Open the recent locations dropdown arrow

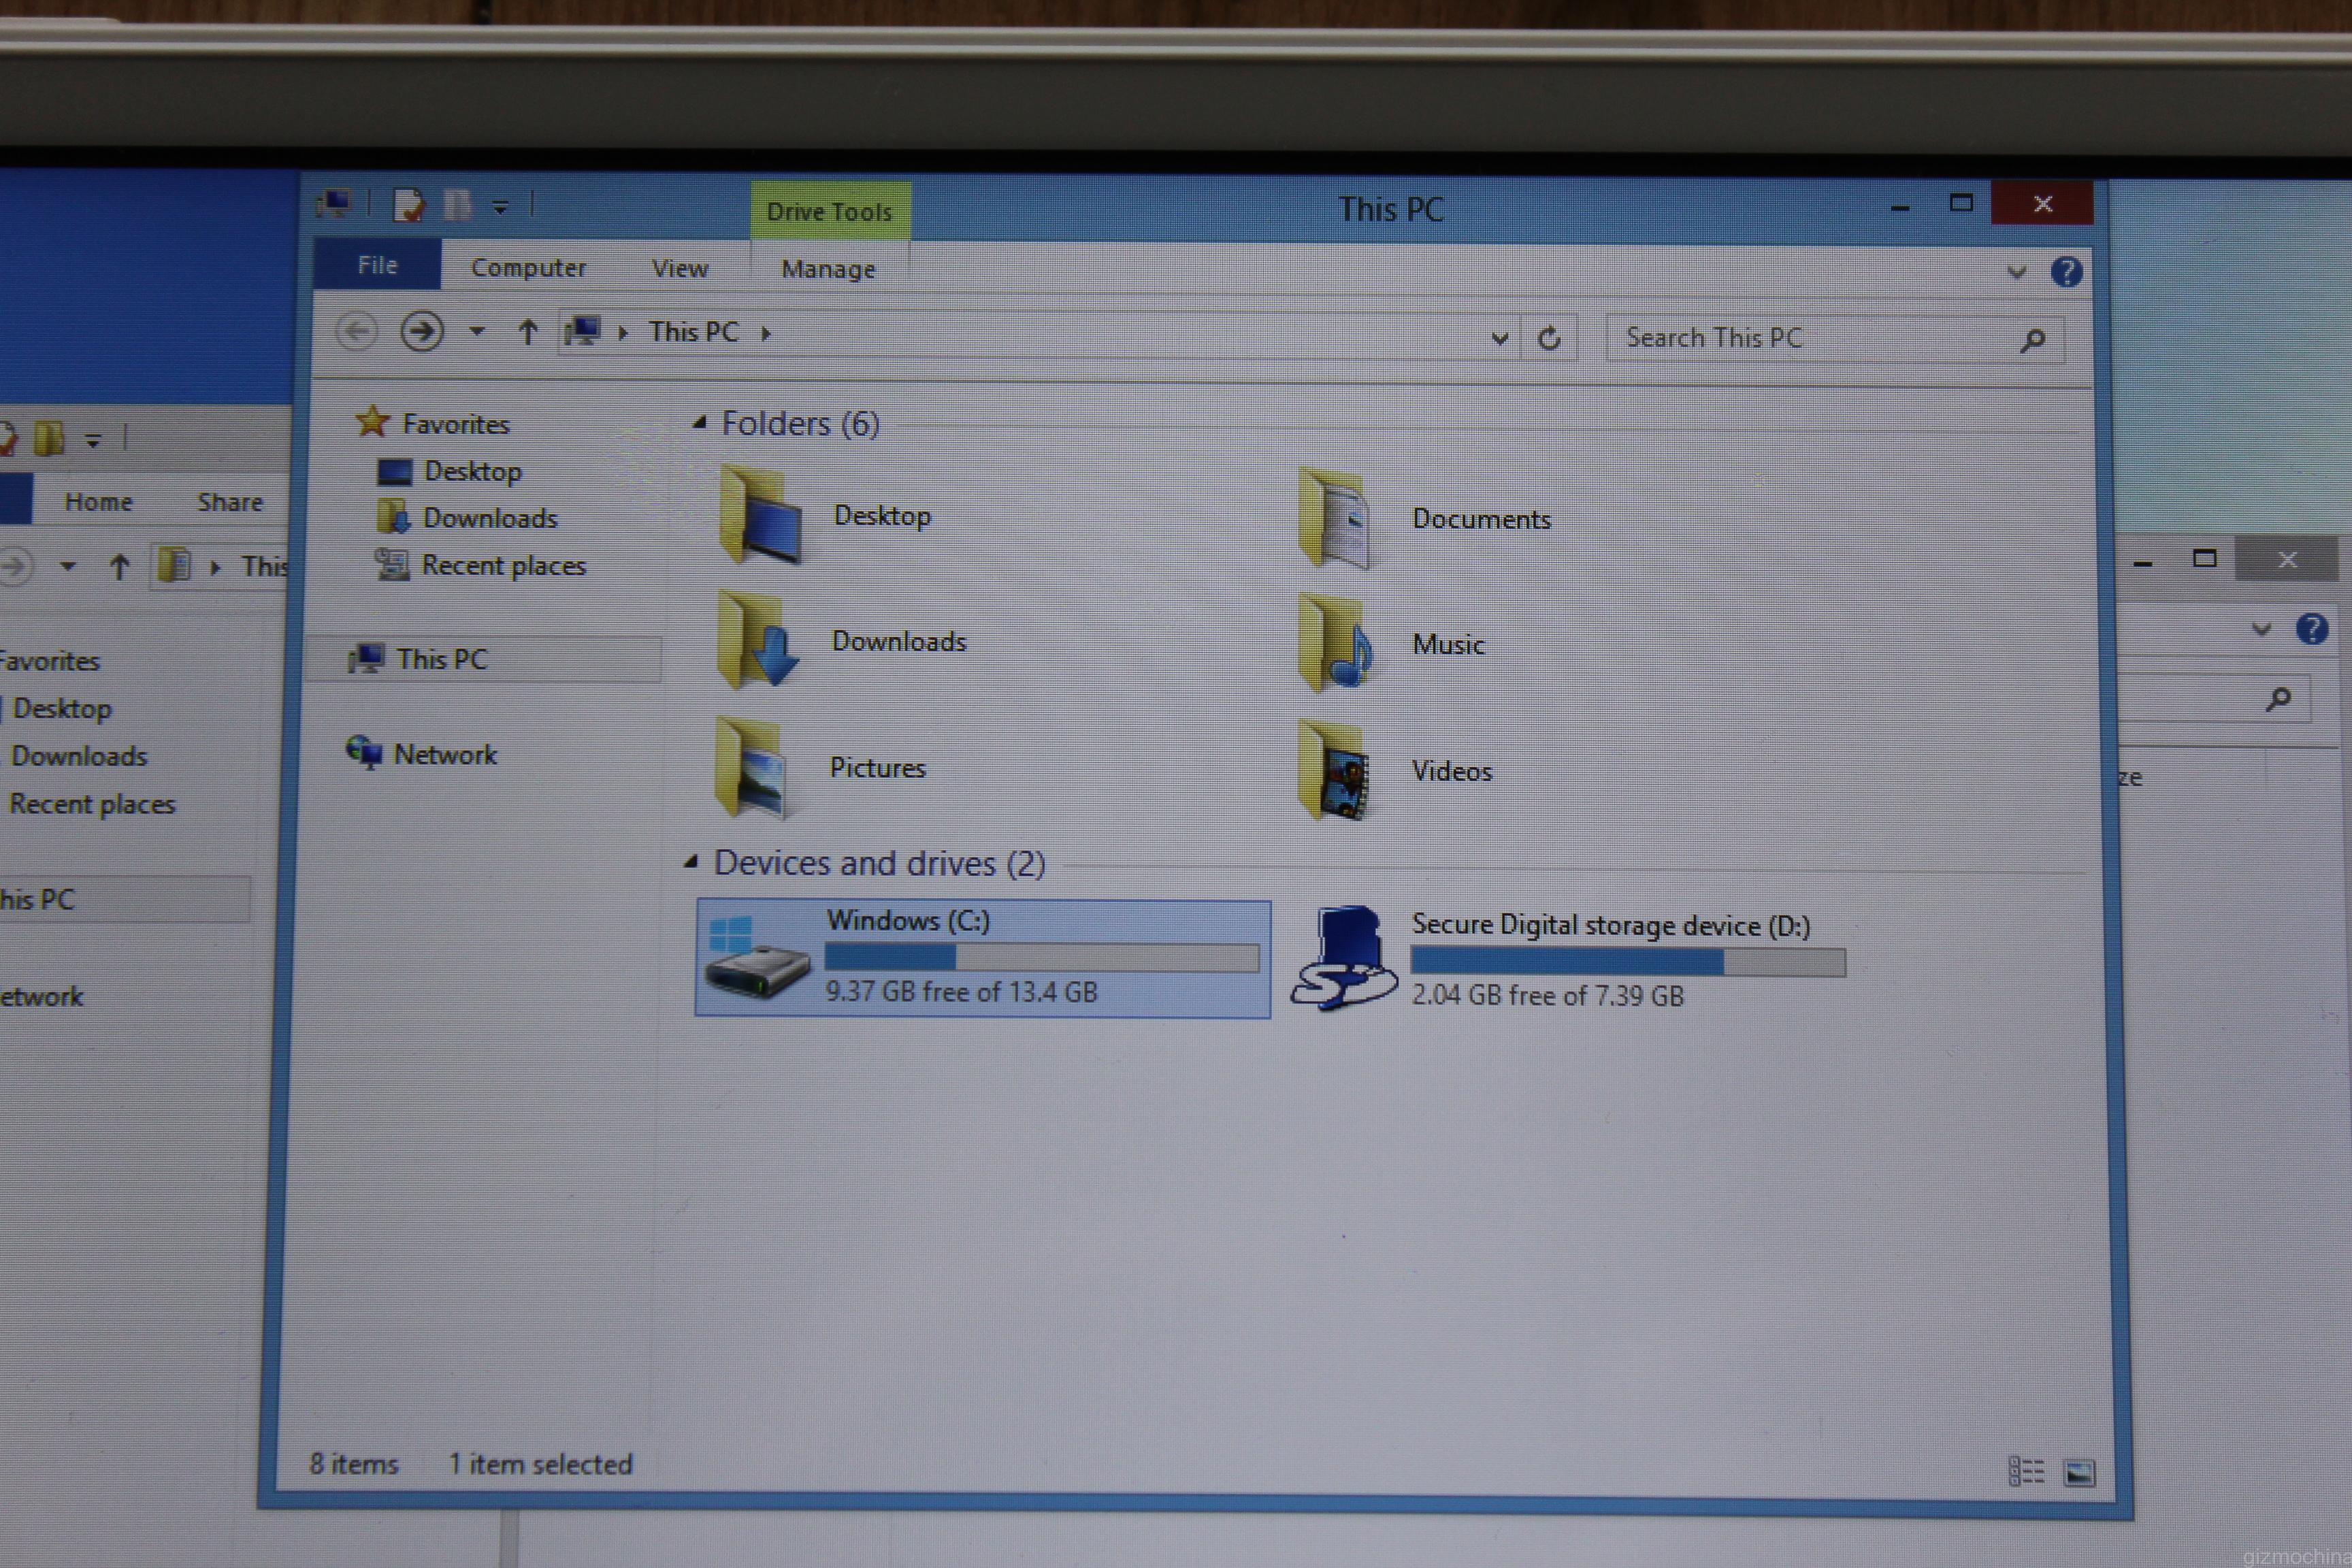pyautogui.click(x=477, y=331)
